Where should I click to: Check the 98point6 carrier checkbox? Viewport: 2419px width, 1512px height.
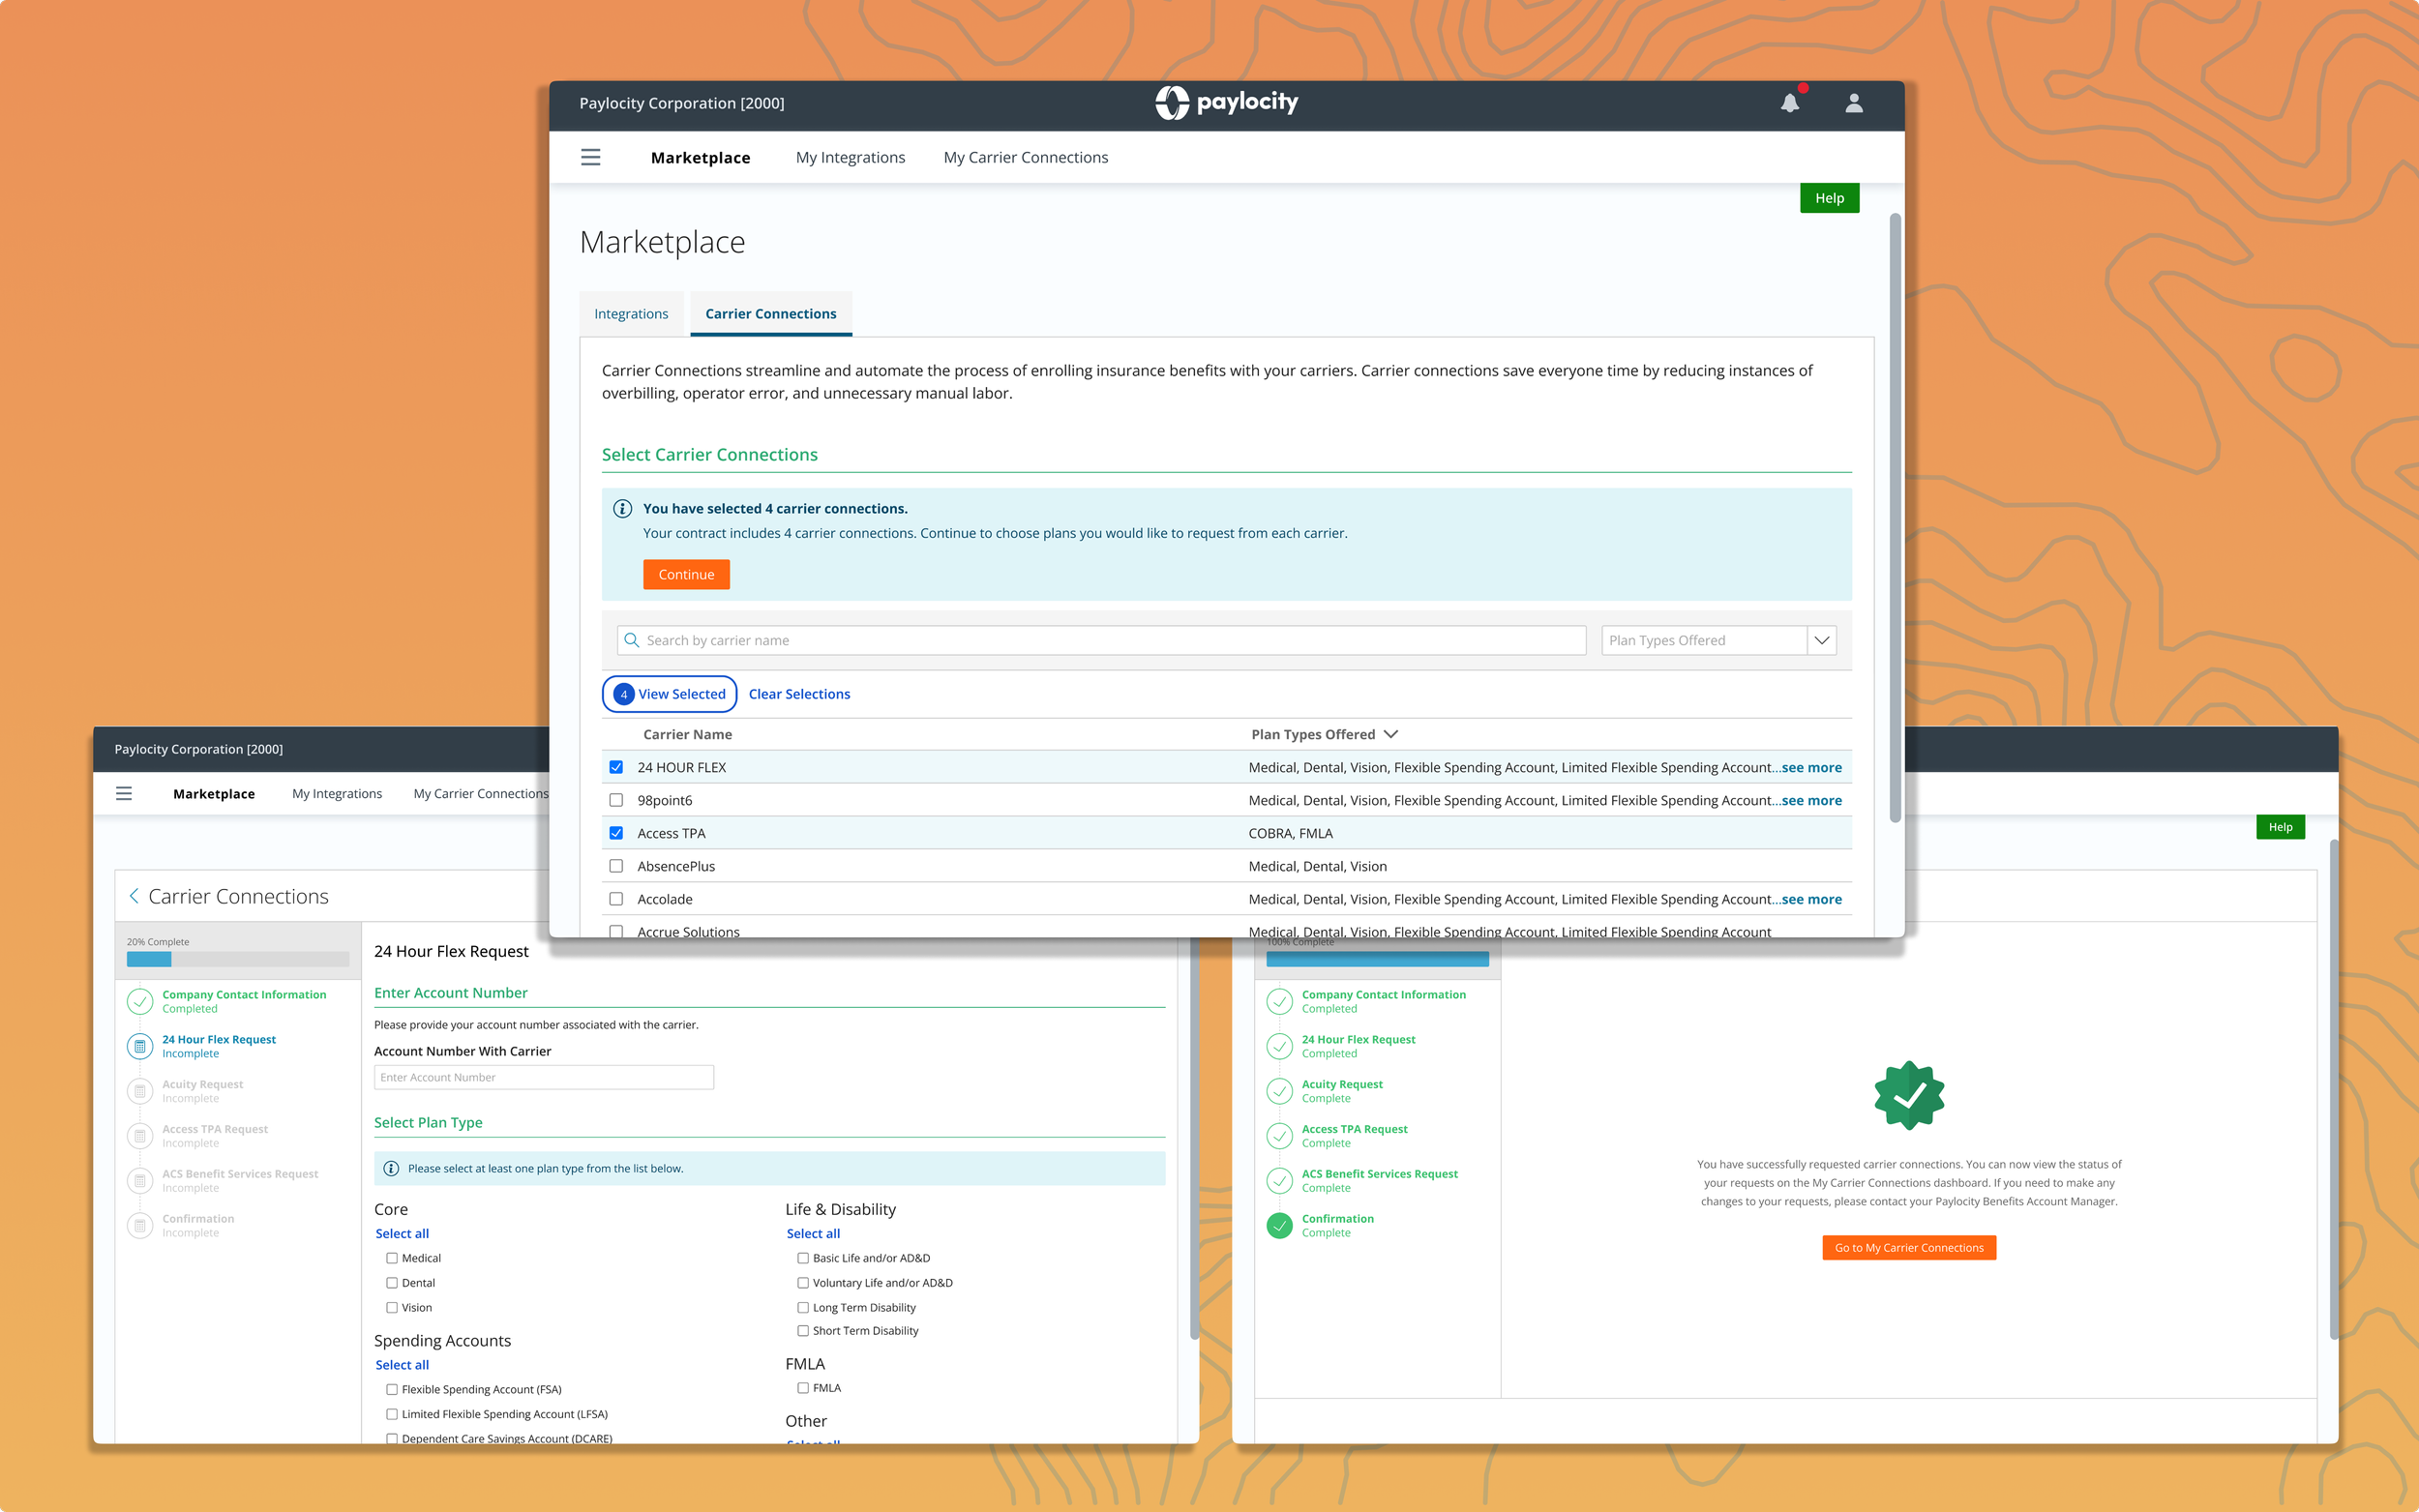click(x=616, y=800)
